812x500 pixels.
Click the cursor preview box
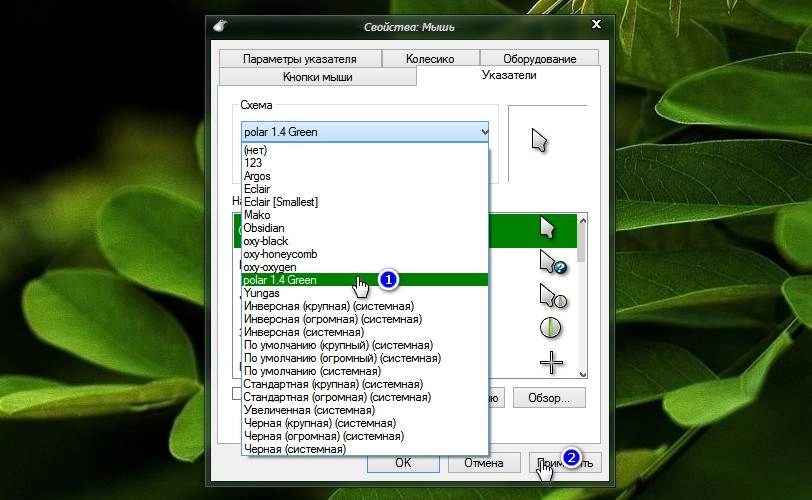point(547,143)
